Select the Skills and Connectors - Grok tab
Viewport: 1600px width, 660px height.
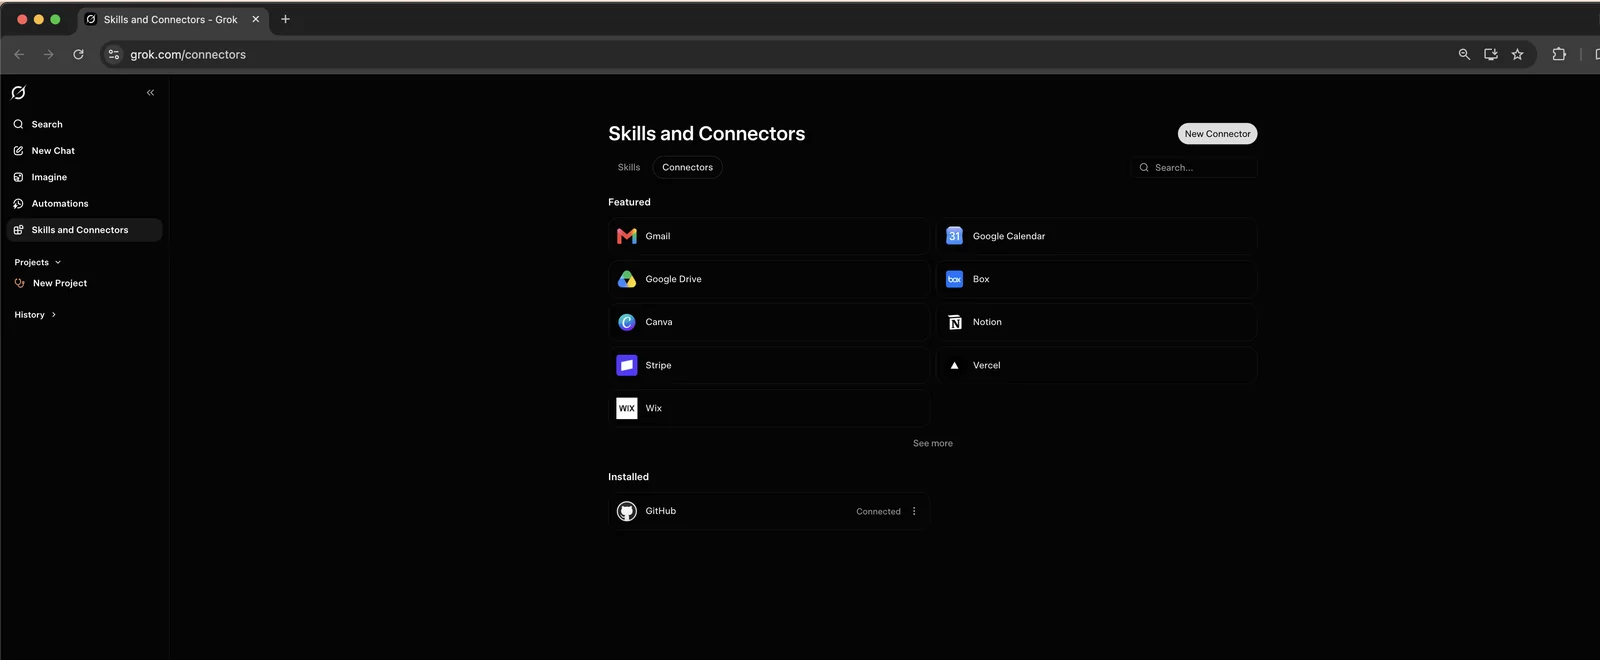[x=172, y=19]
